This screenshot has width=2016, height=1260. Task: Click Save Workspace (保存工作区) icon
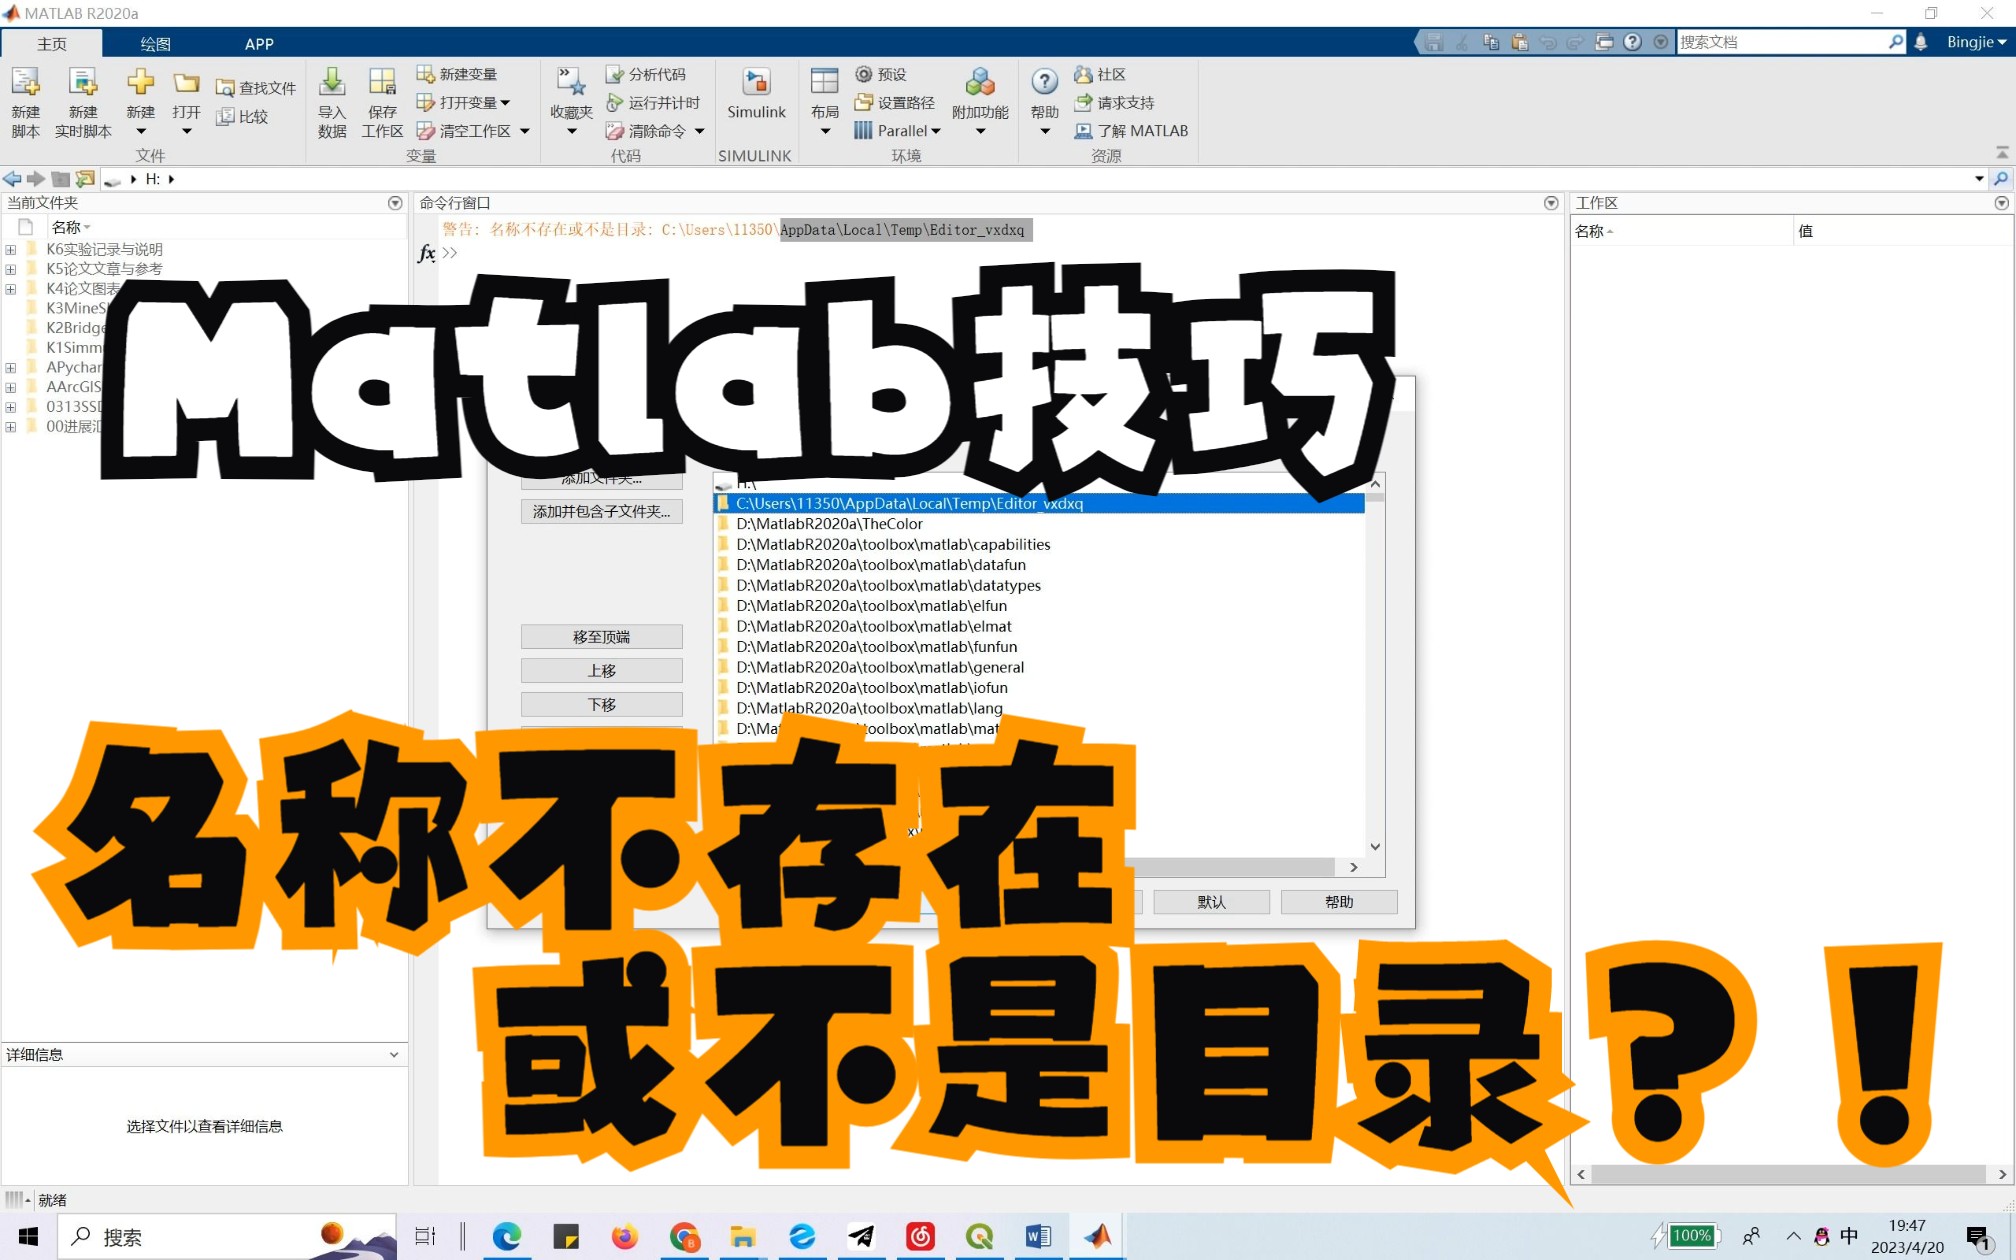pyautogui.click(x=382, y=83)
